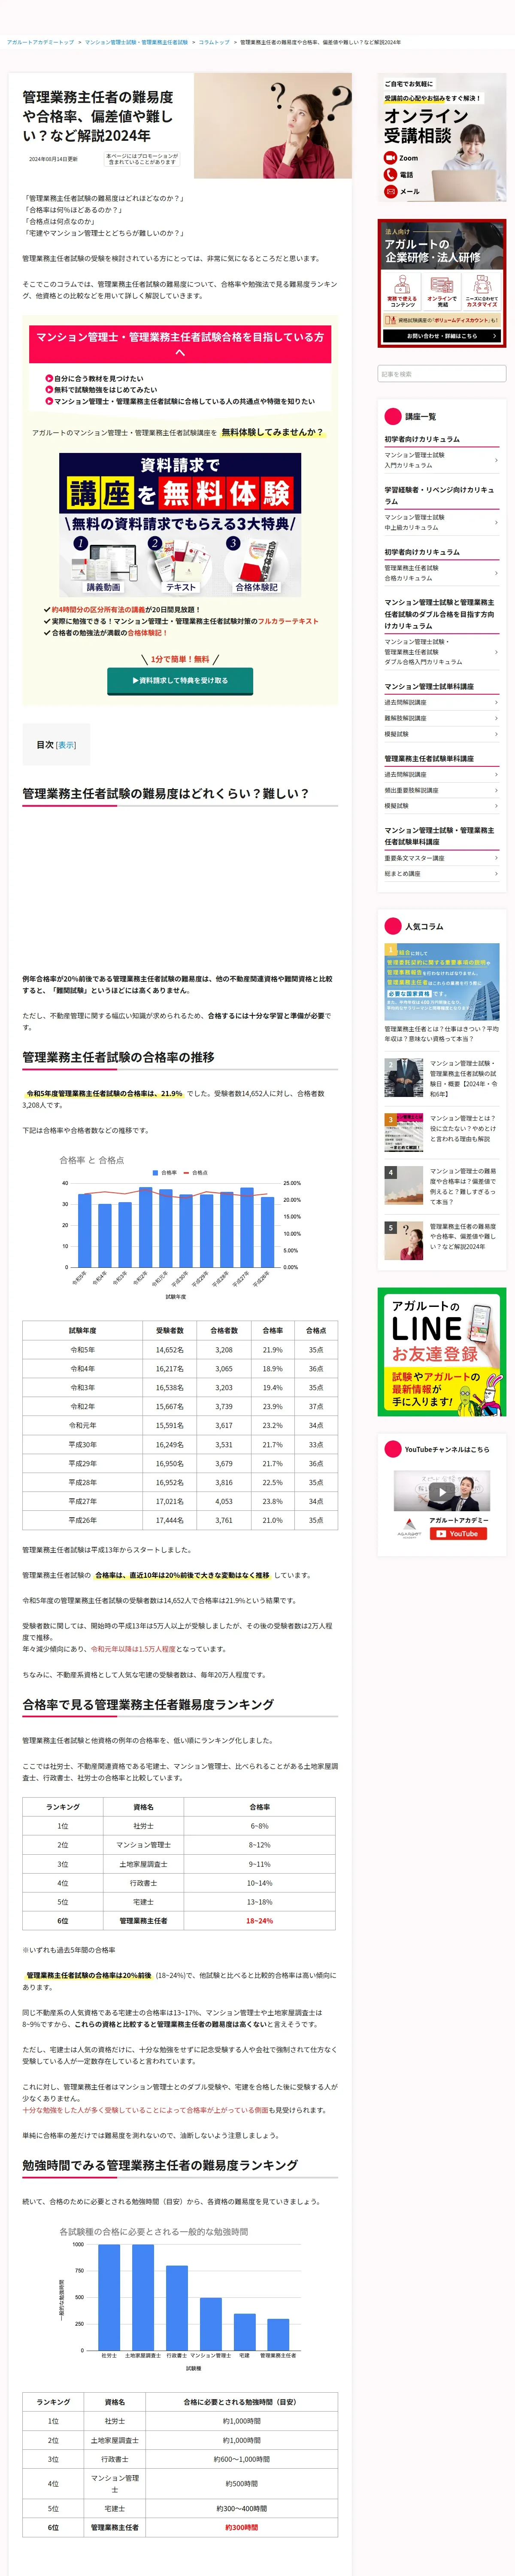Viewport: 515px width, 2576px height.
Task: Select 令和2年 row label in the pass rate table
Action: pyautogui.click(x=82, y=1406)
